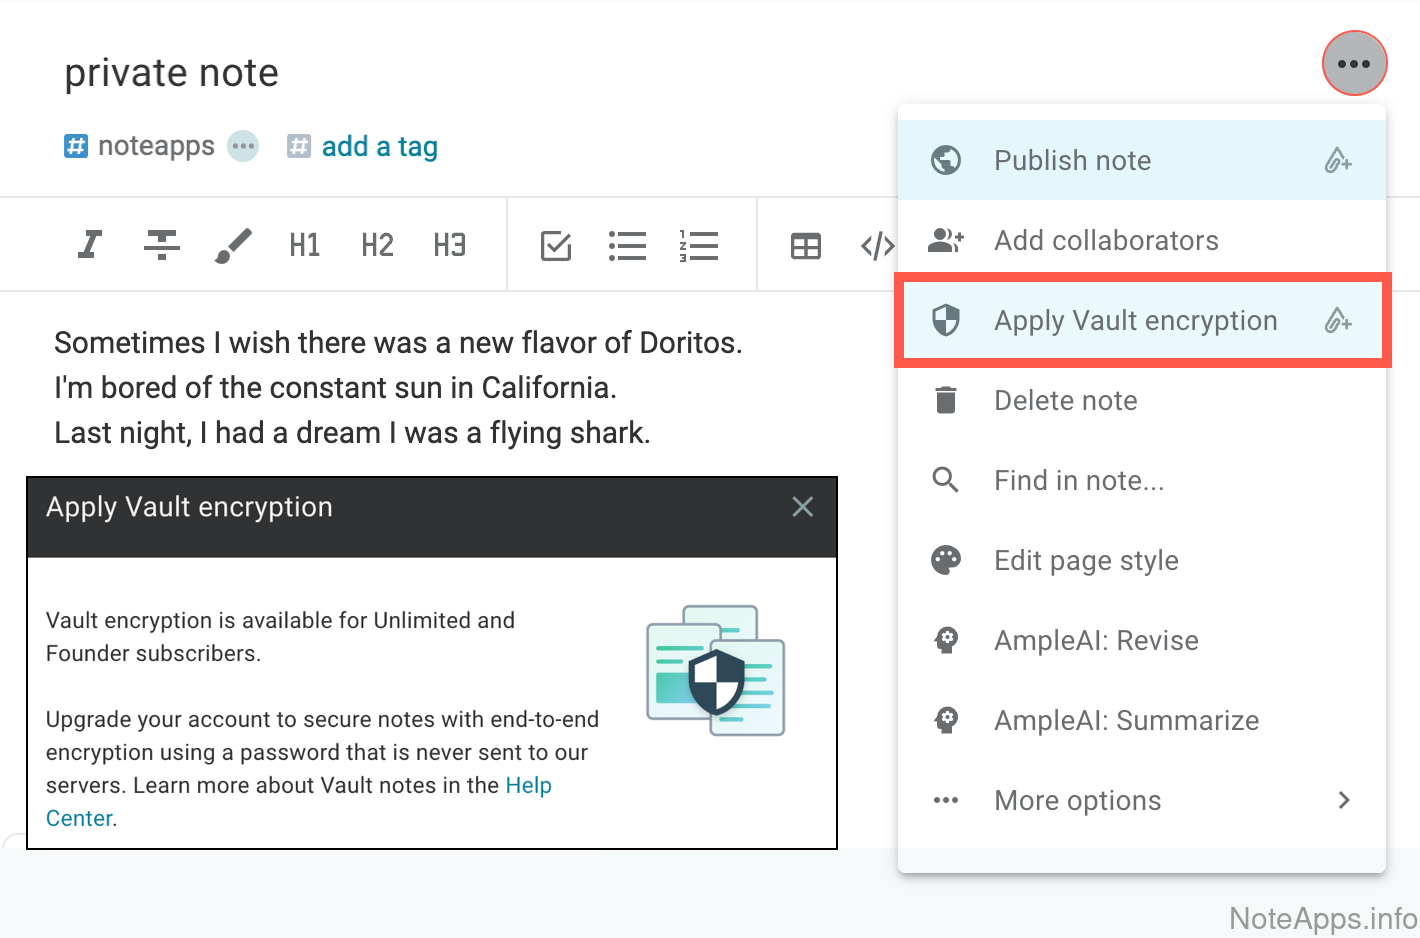Apply H1 heading style
The height and width of the screenshot is (938, 1420).
click(x=305, y=245)
